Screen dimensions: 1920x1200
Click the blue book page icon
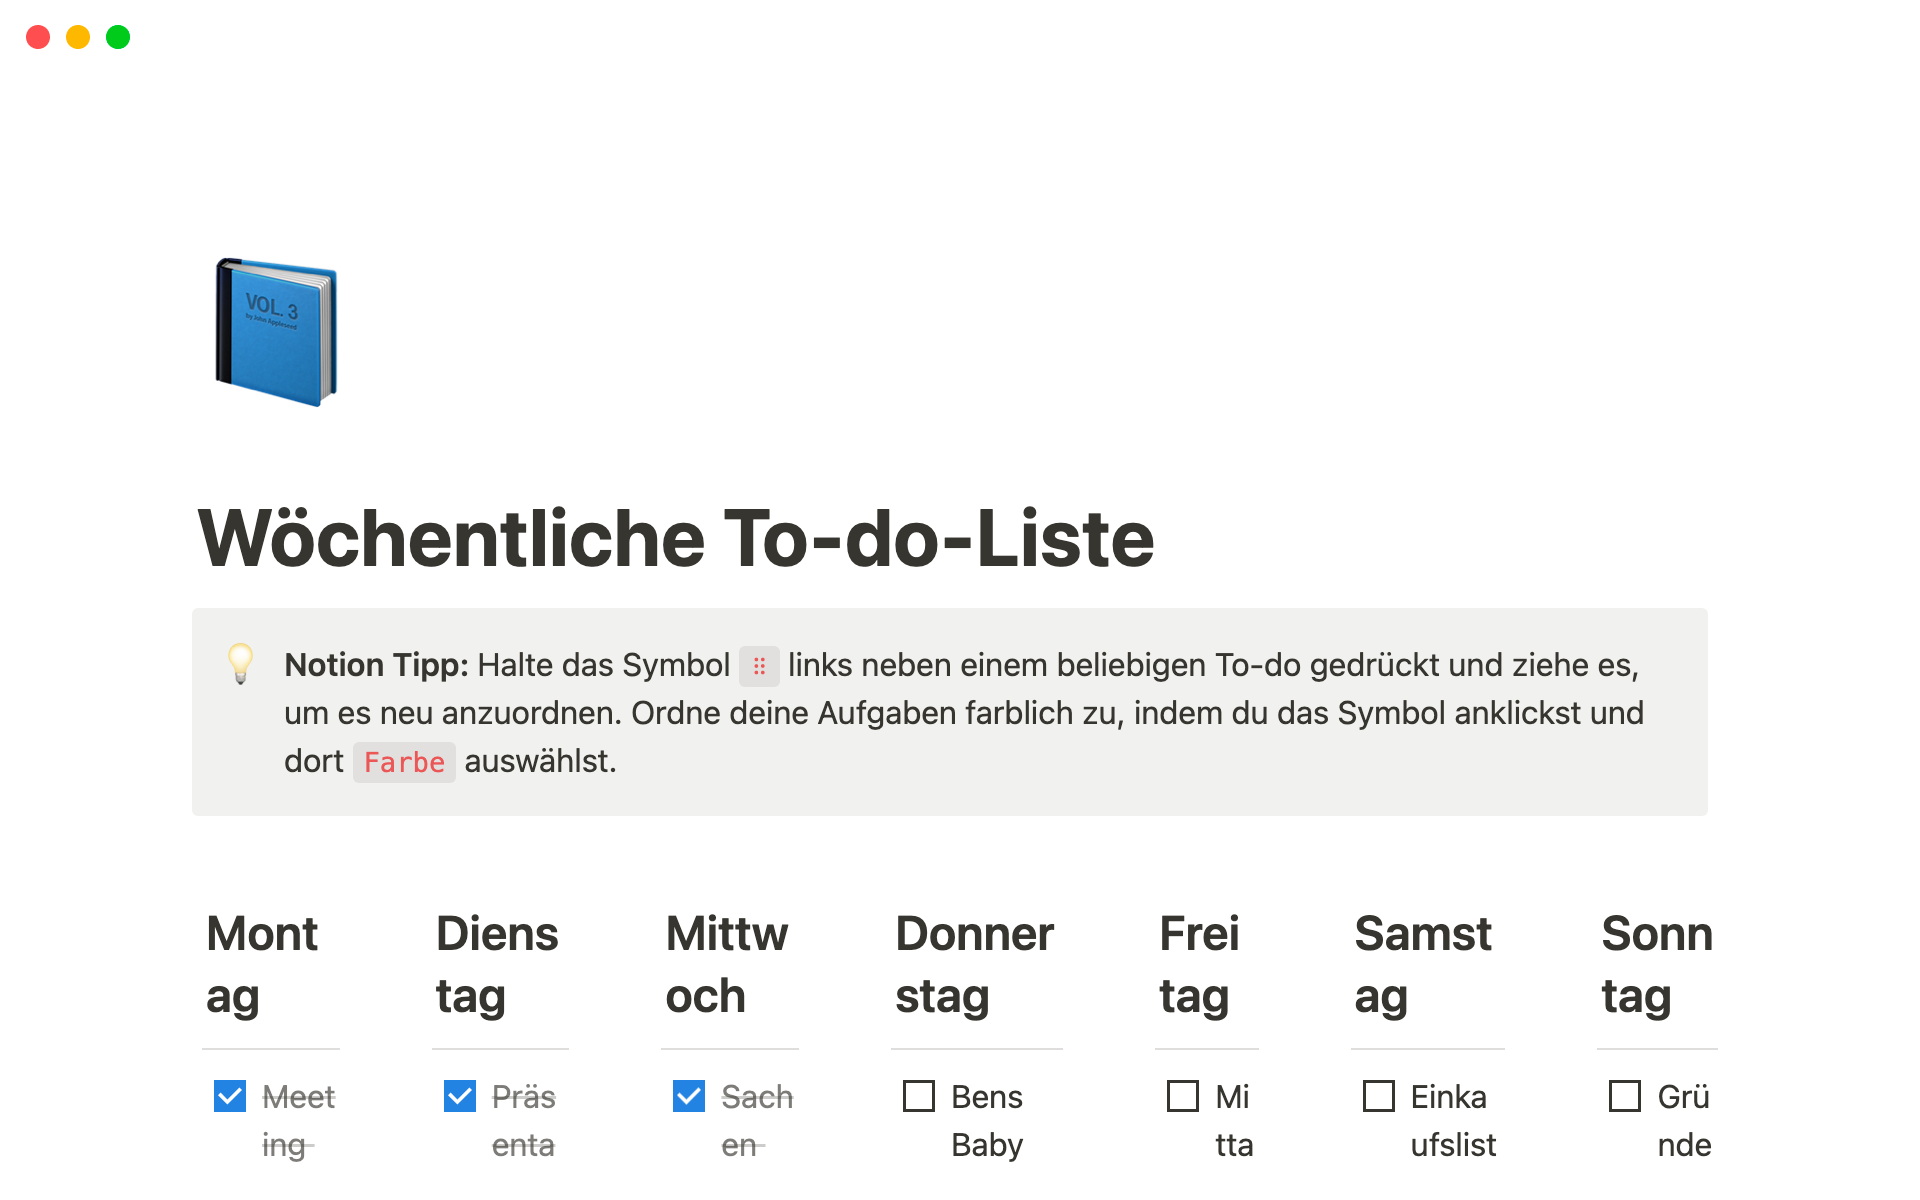[276, 332]
